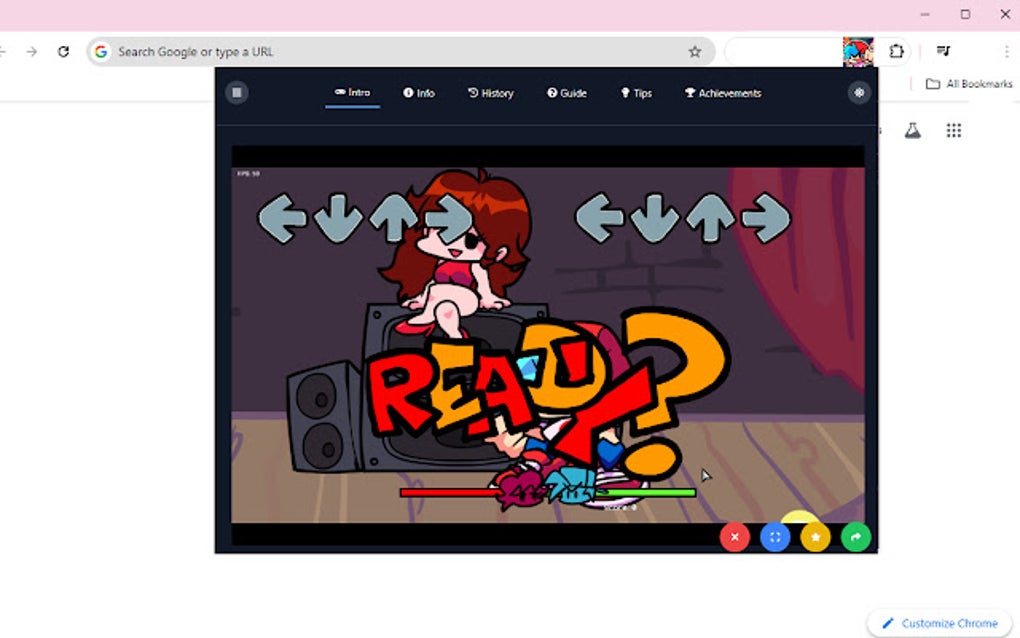Viewport: 1020px width, 638px height.
Task: Reload the page with the refresh icon
Action: (x=64, y=51)
